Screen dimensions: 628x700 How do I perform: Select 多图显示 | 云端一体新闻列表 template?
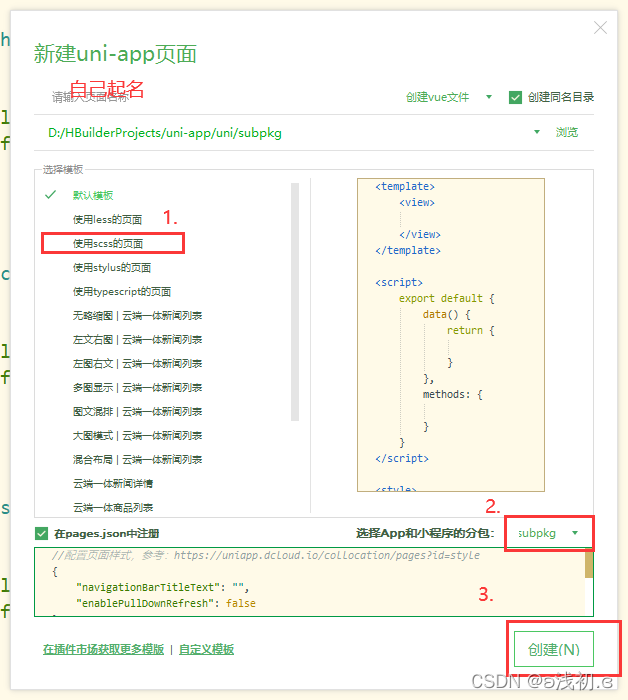pos(137,388)
